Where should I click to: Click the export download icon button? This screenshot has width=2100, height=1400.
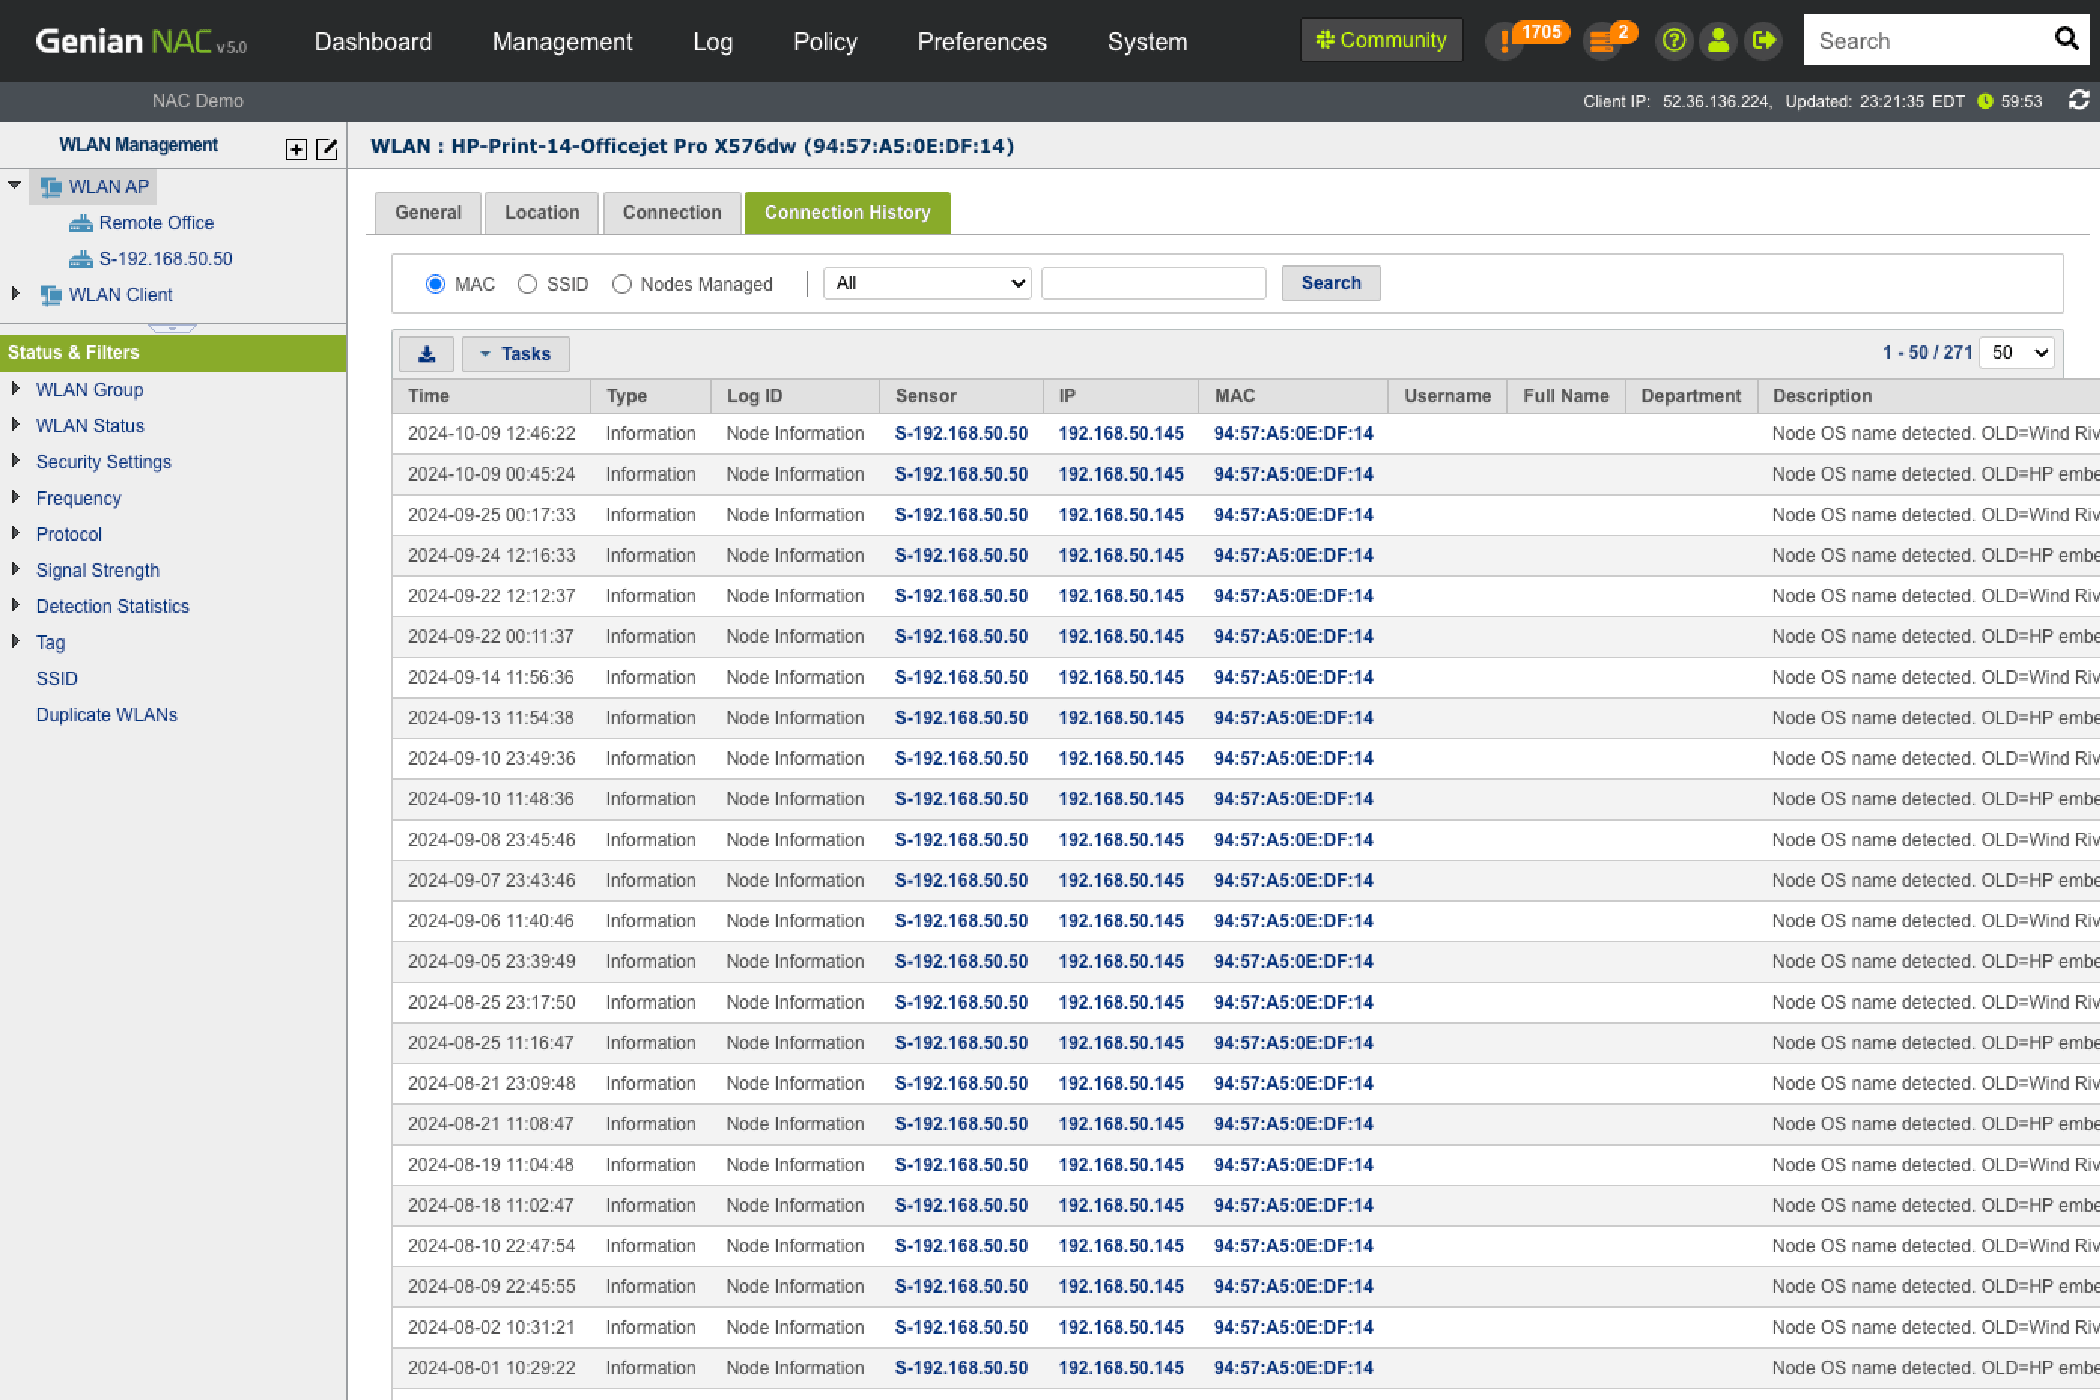coord(427,354)
